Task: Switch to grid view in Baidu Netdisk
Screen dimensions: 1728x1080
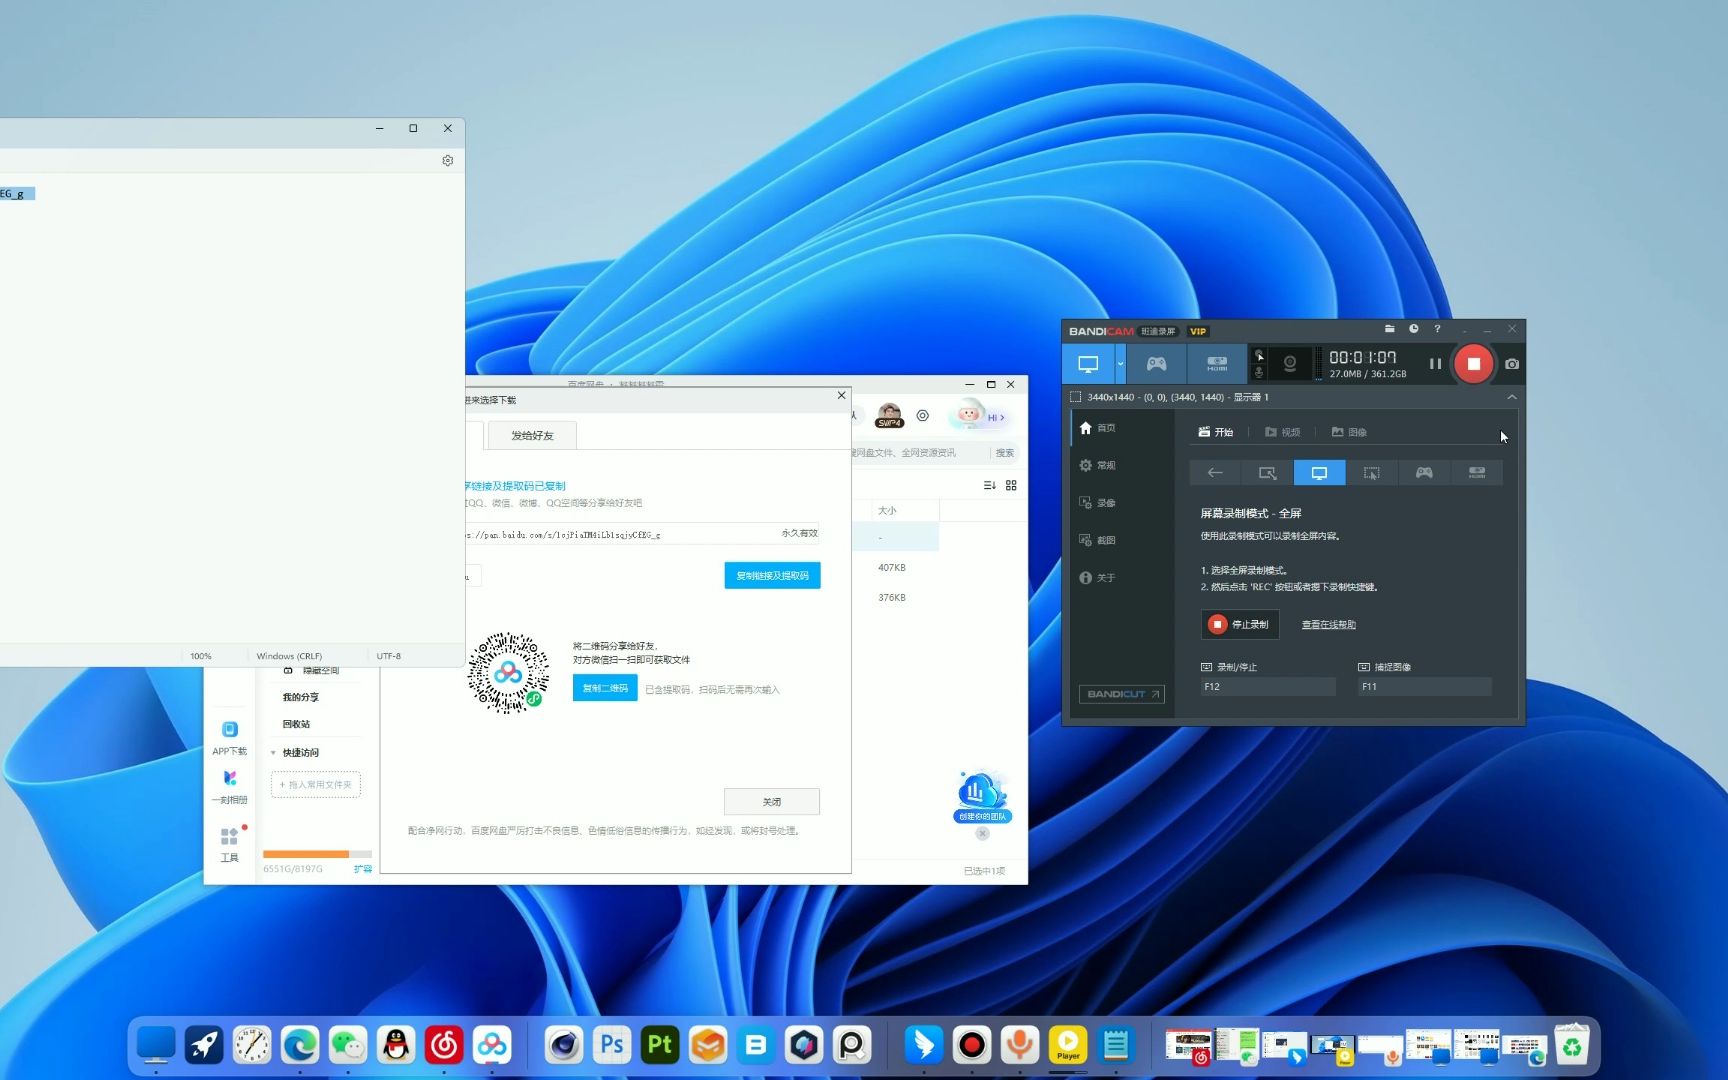Action: (1011, 485)
